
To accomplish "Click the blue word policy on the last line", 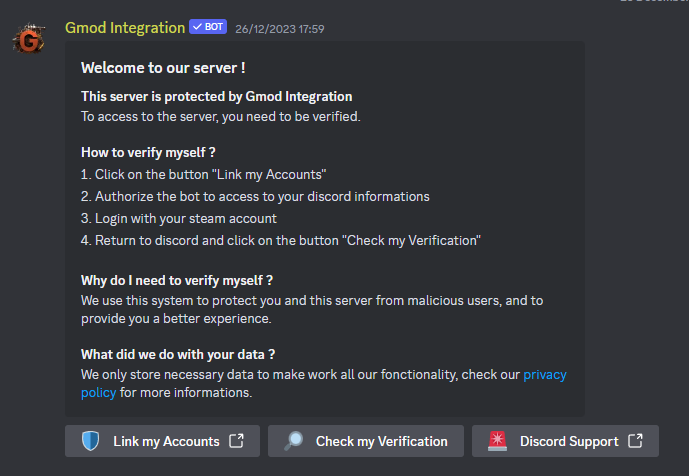I will pos(98,393).
